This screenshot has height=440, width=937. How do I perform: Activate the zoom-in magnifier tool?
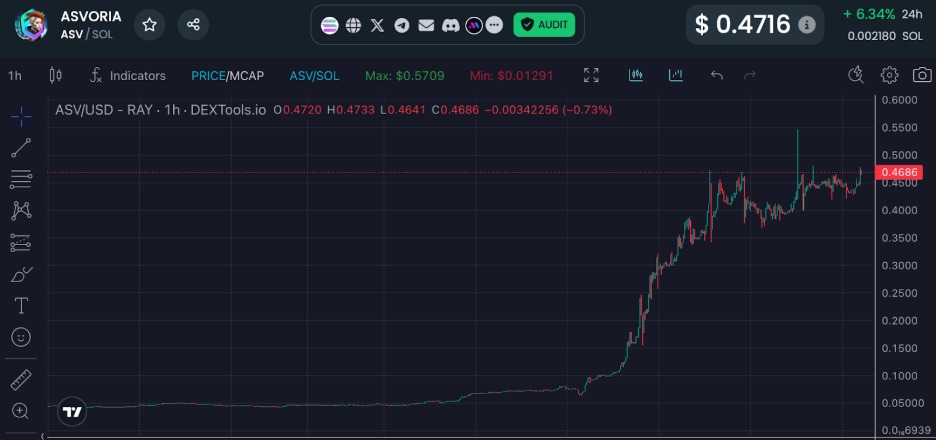pyautogui.click(x=21, y=411)
